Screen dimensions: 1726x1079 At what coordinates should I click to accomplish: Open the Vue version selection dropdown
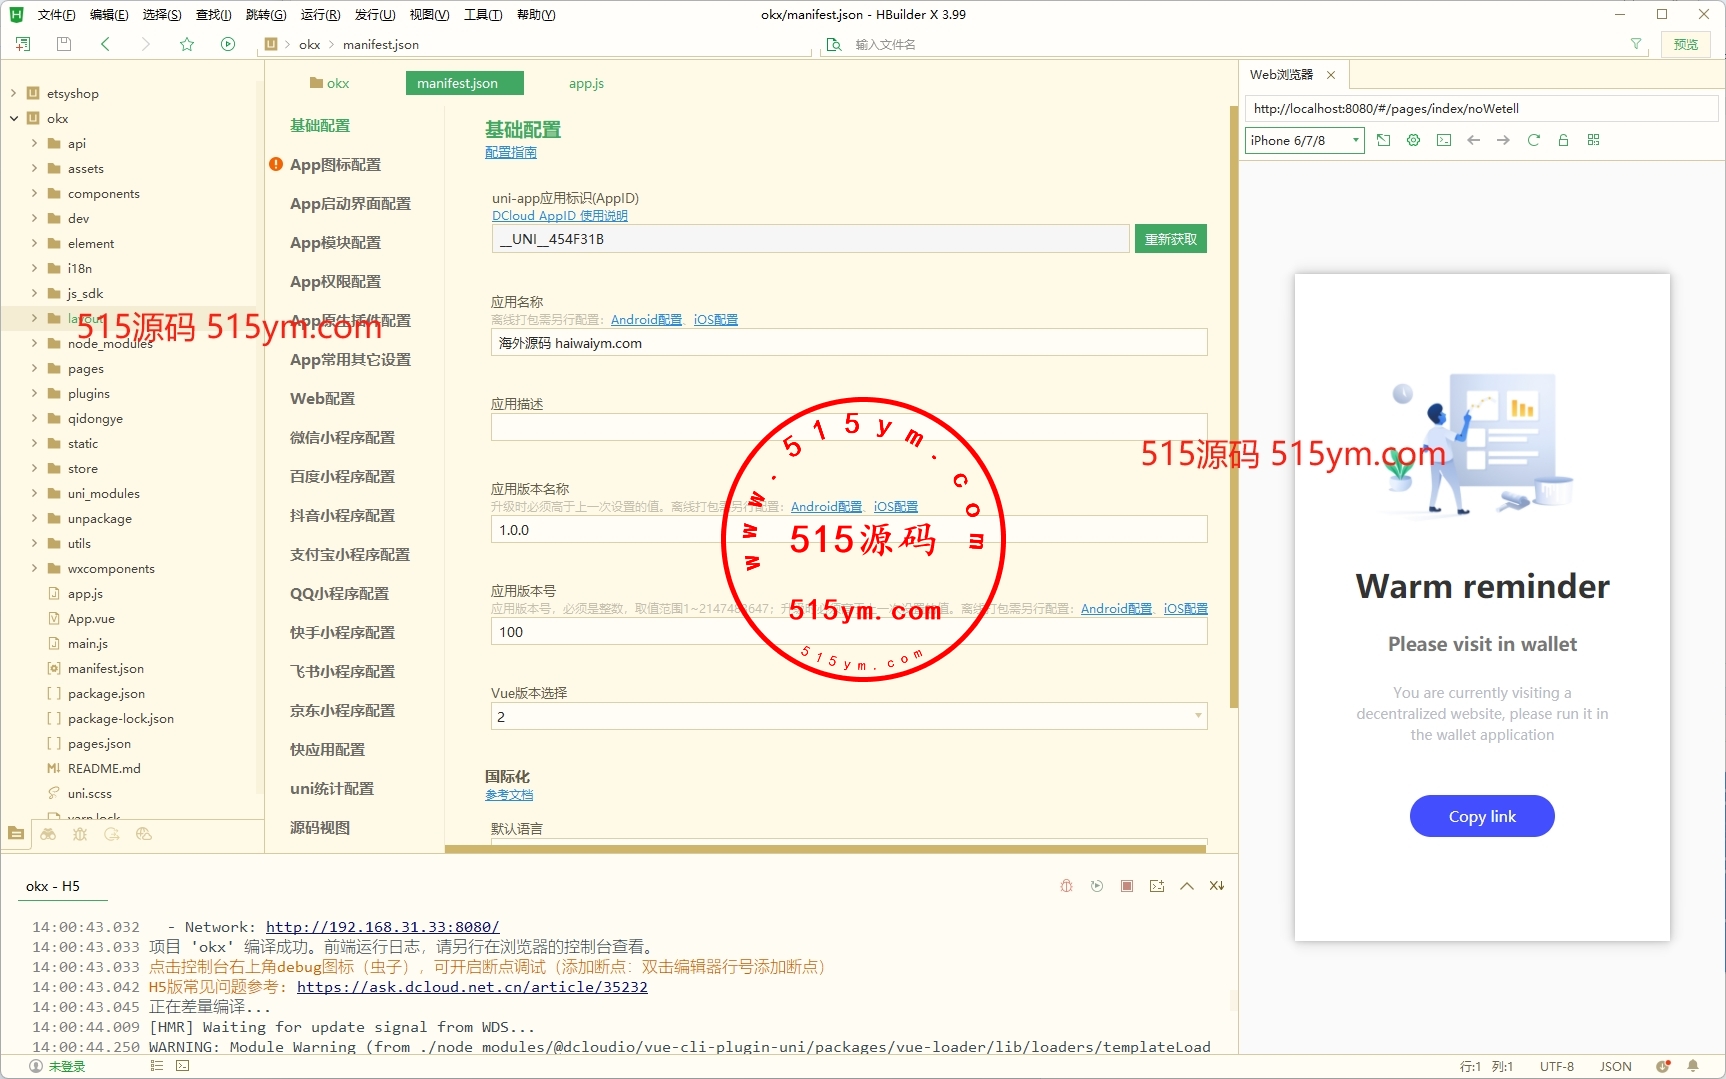(848, 717)
